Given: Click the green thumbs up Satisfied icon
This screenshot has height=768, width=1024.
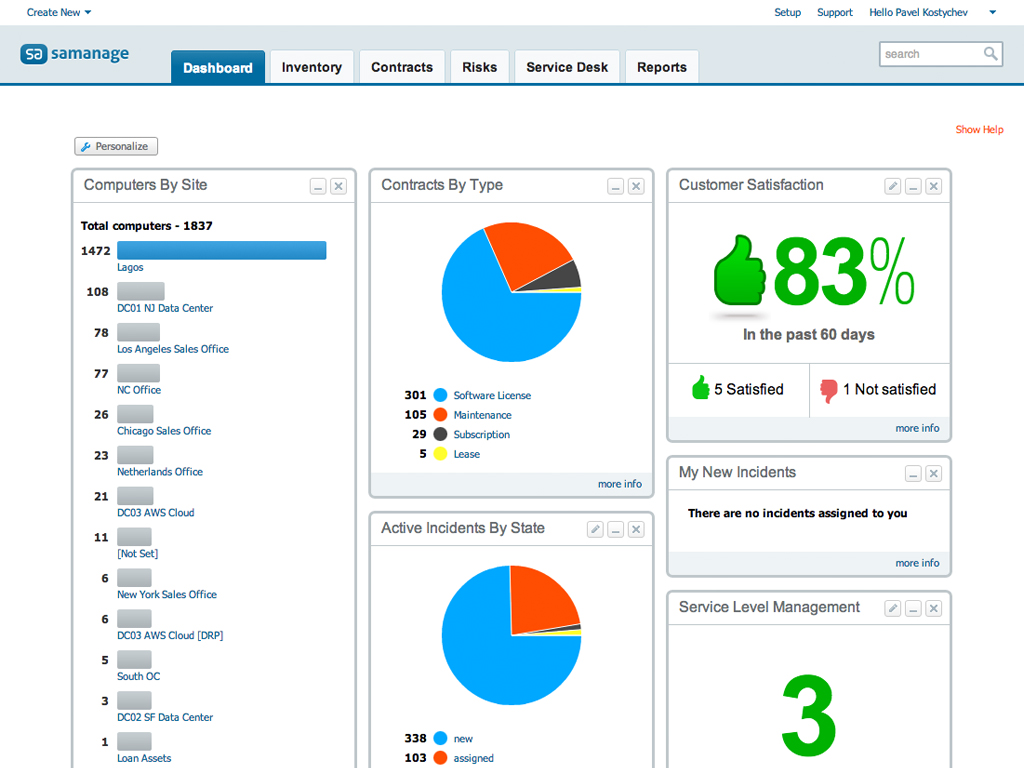Looking at the screenshot, I should click(700, 389).
